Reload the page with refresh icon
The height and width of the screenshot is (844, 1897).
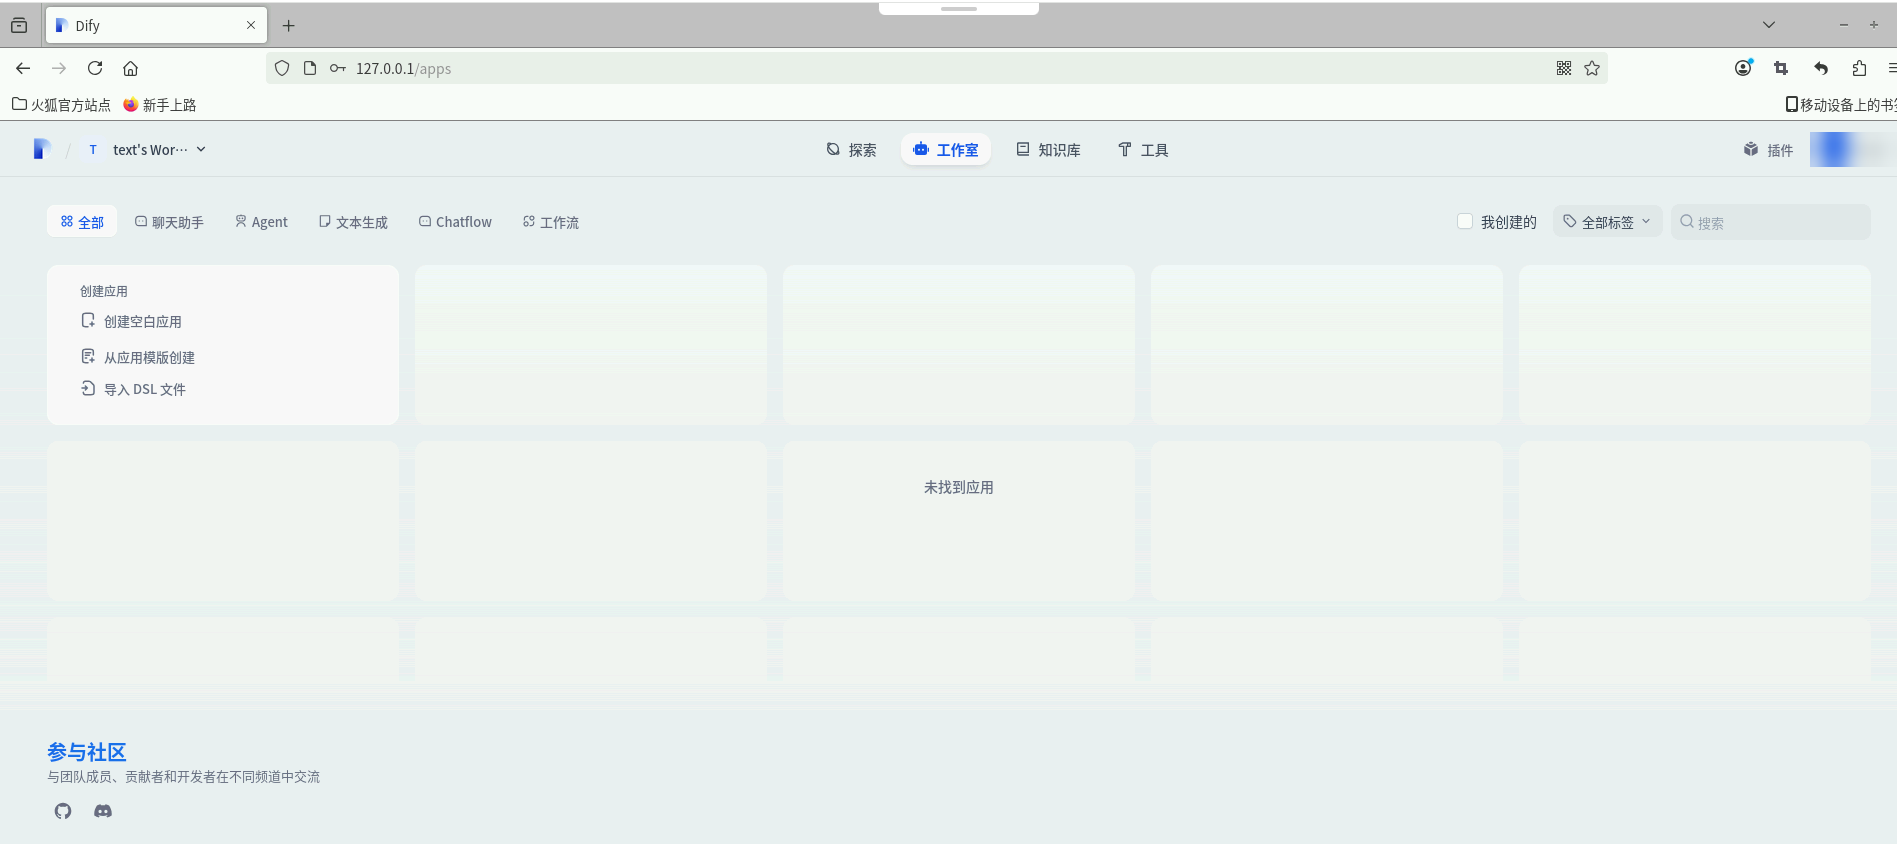(x=95, y=68)
